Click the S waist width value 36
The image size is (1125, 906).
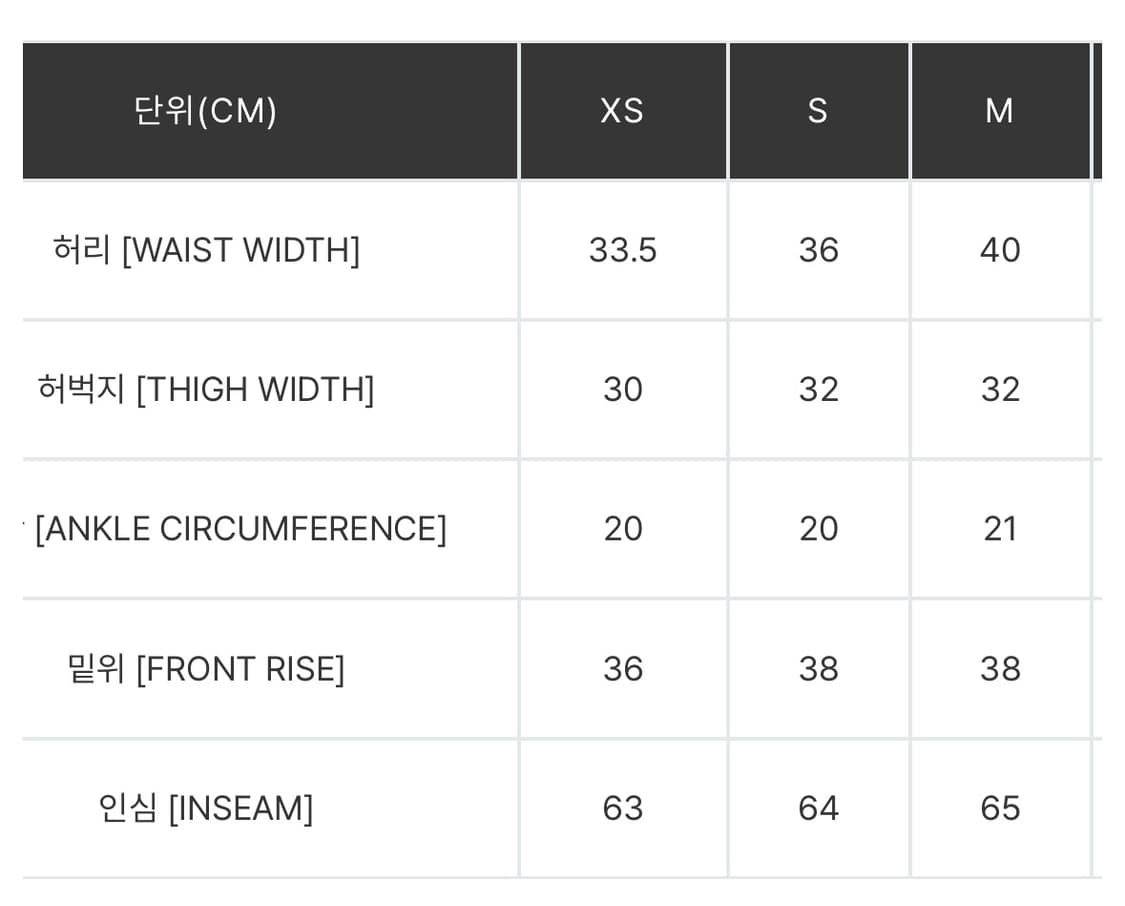(818, 249)
